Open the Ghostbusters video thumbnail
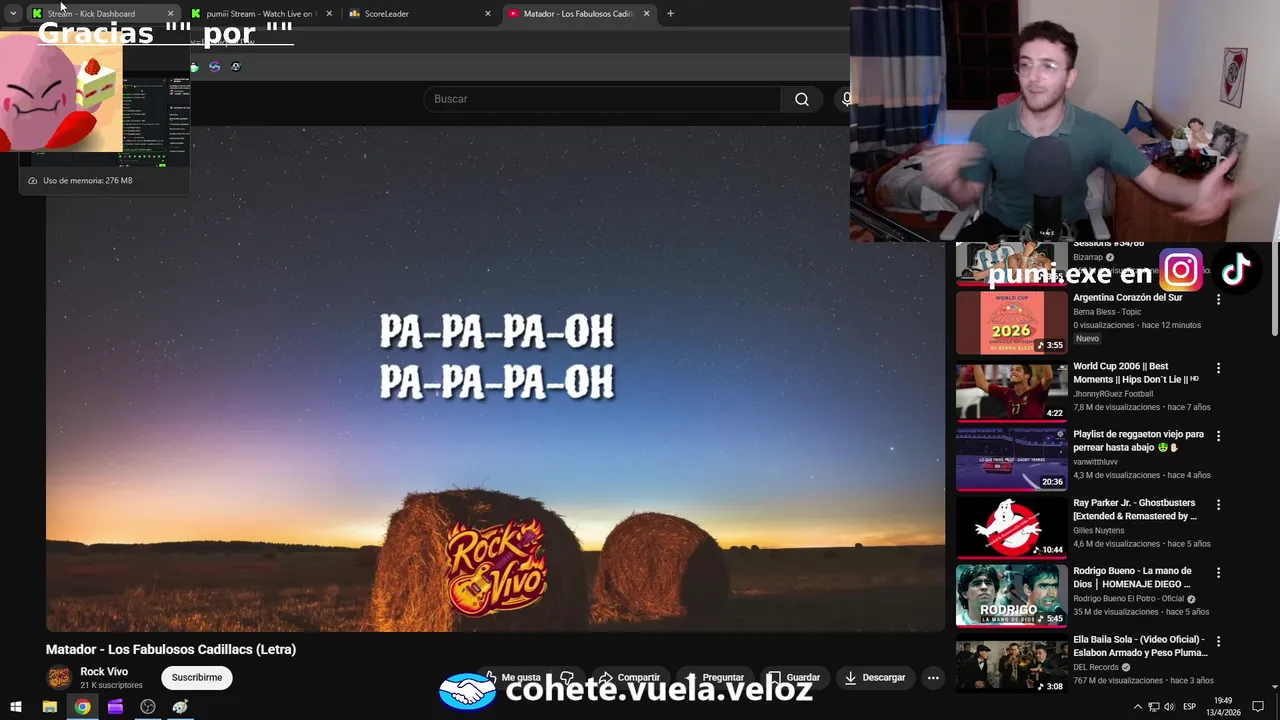1280x720 pixels. (1012, 528)
